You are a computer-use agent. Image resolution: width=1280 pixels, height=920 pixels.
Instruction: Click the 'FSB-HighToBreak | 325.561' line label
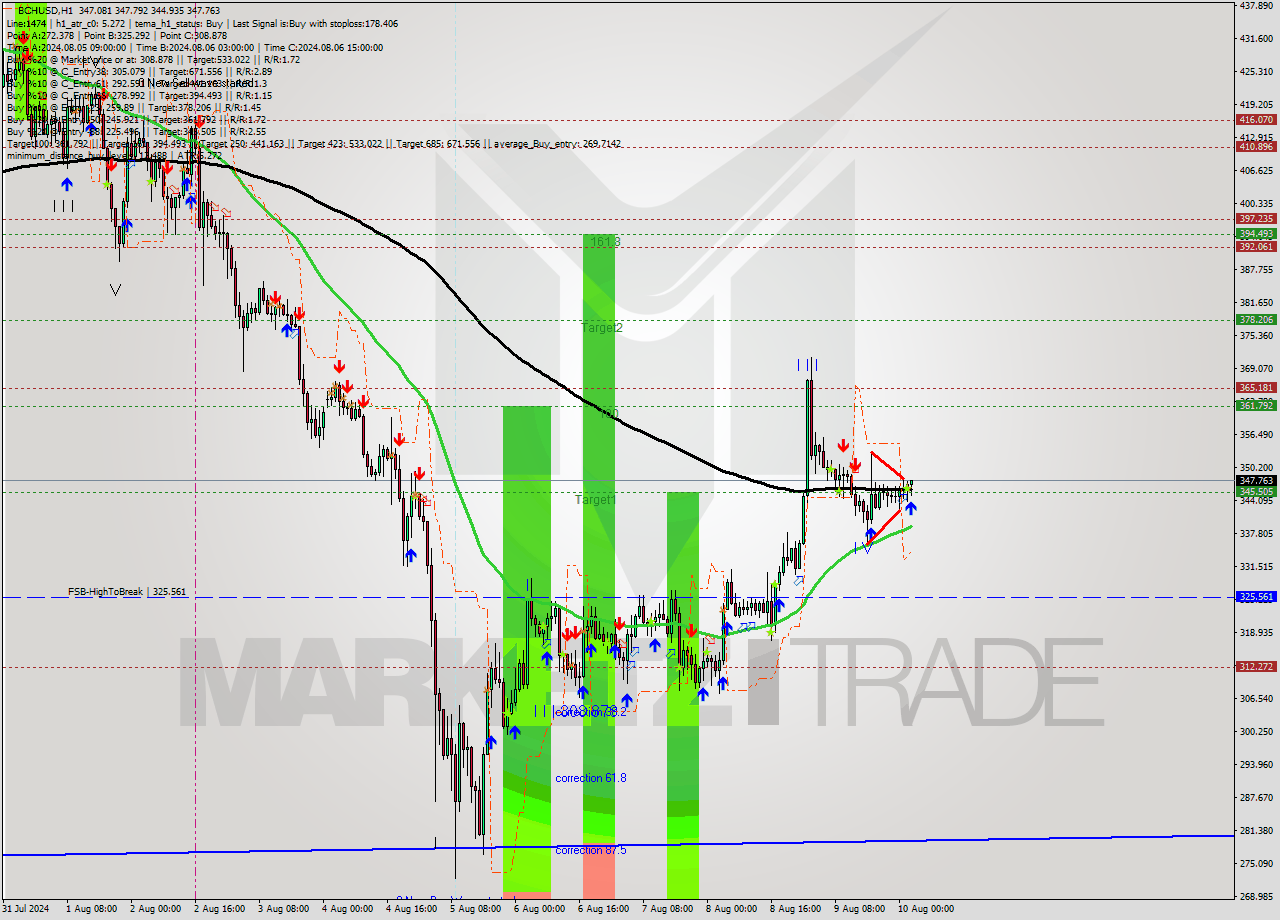tap(127, 592)
